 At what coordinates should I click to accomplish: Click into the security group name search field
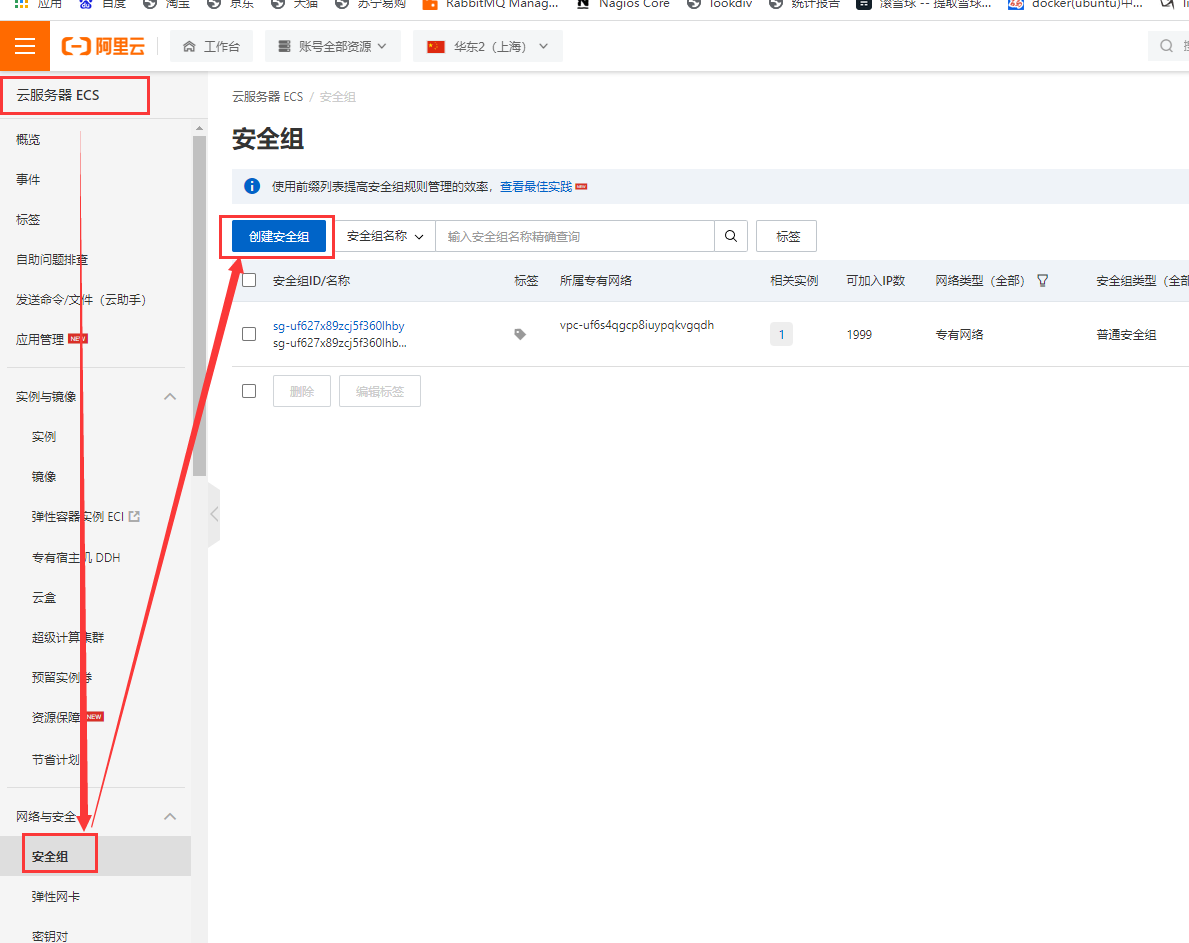(575, 237)
